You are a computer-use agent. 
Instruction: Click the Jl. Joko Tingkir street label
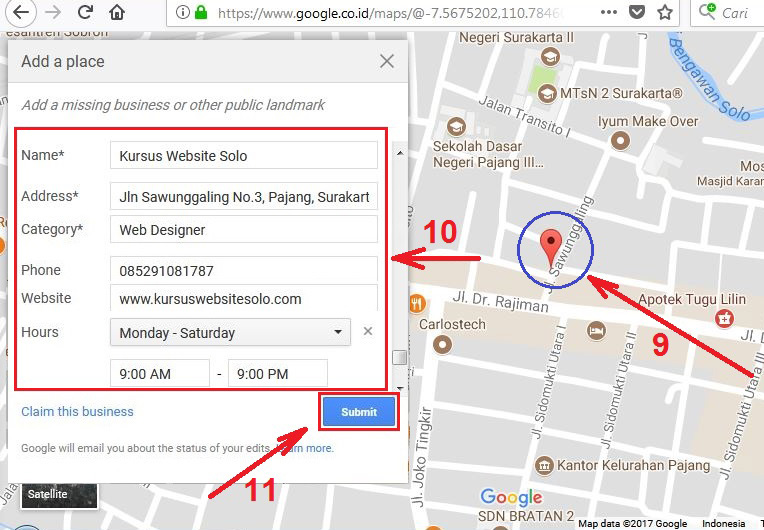(423, 457)
